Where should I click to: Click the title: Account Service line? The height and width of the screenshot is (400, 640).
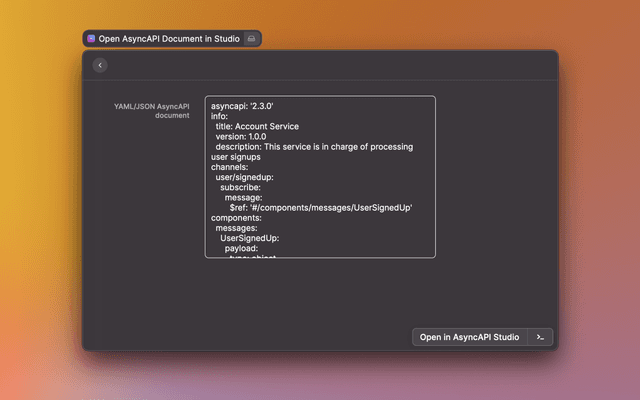(x=257, y=127)
